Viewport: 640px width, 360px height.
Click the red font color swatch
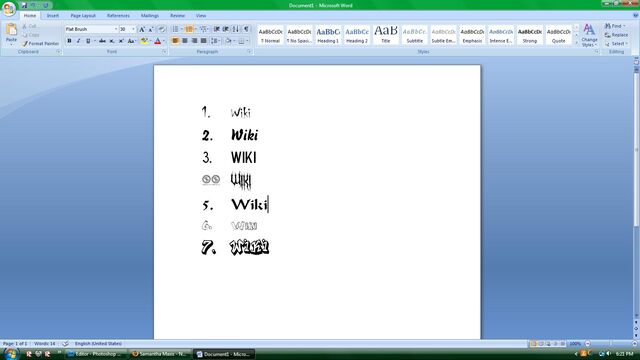coord(158,41)
